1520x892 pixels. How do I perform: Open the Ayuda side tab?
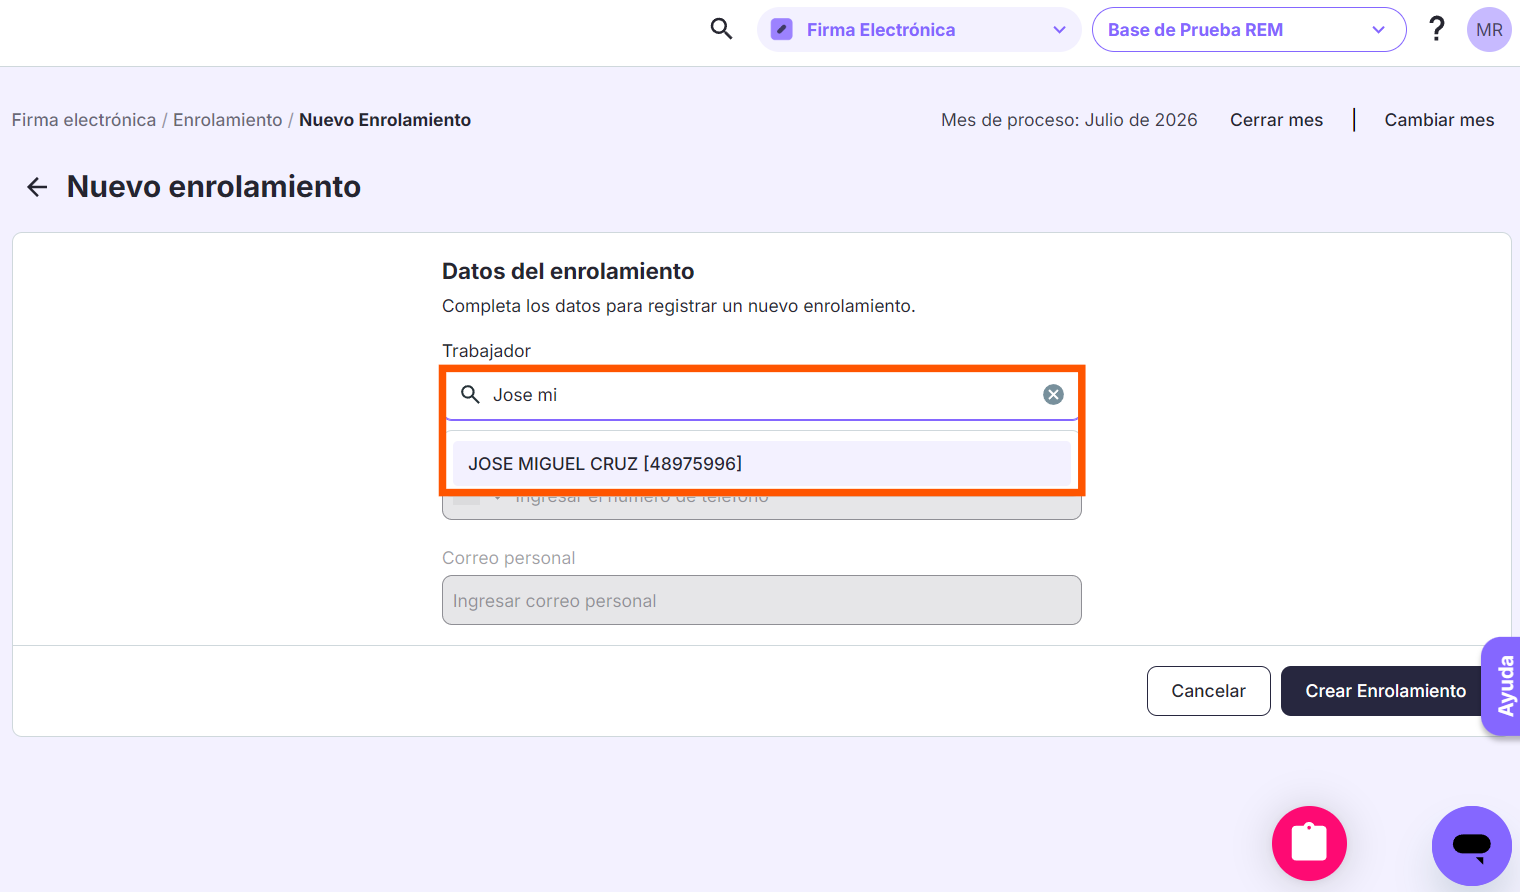click(x=1502, y=686)
